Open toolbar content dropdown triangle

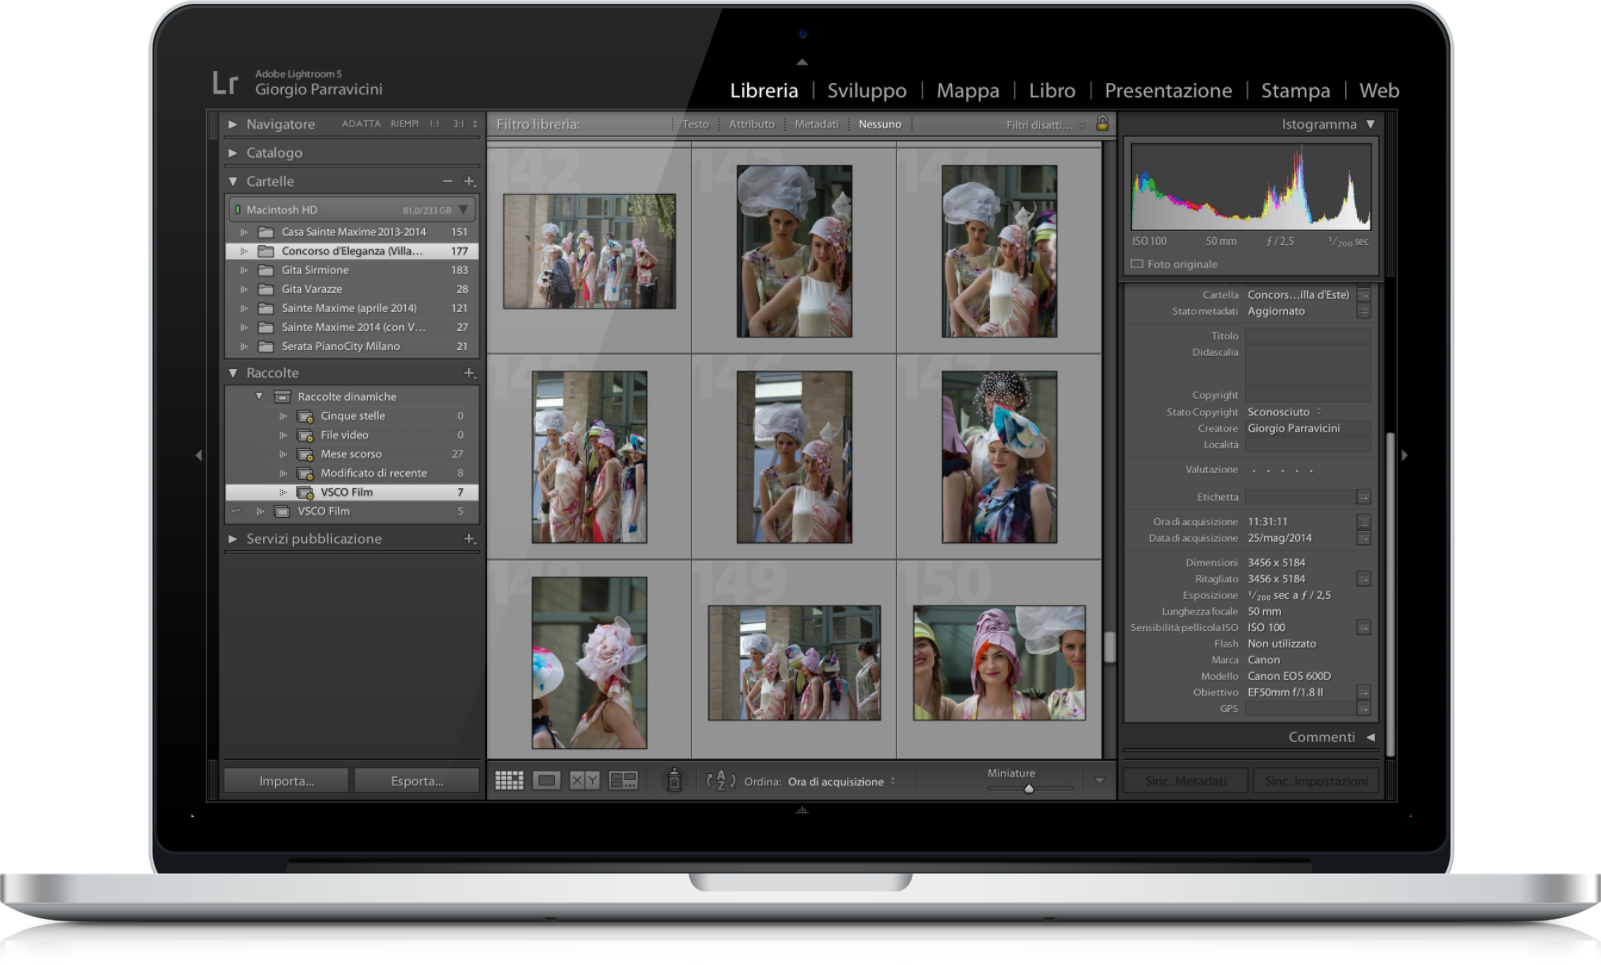click(1099, 781)
